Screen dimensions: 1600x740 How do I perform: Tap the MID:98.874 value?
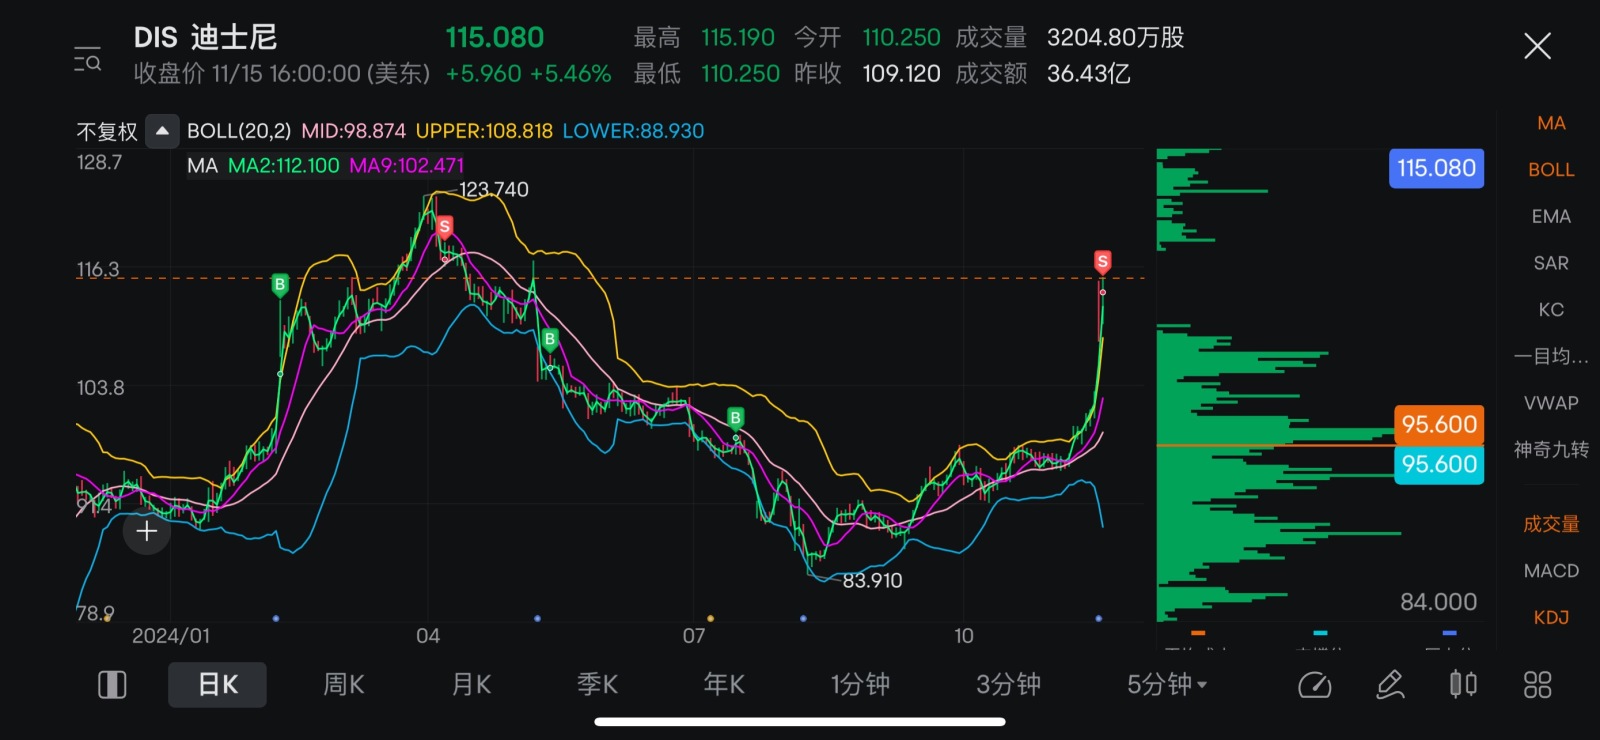[354, 131]
